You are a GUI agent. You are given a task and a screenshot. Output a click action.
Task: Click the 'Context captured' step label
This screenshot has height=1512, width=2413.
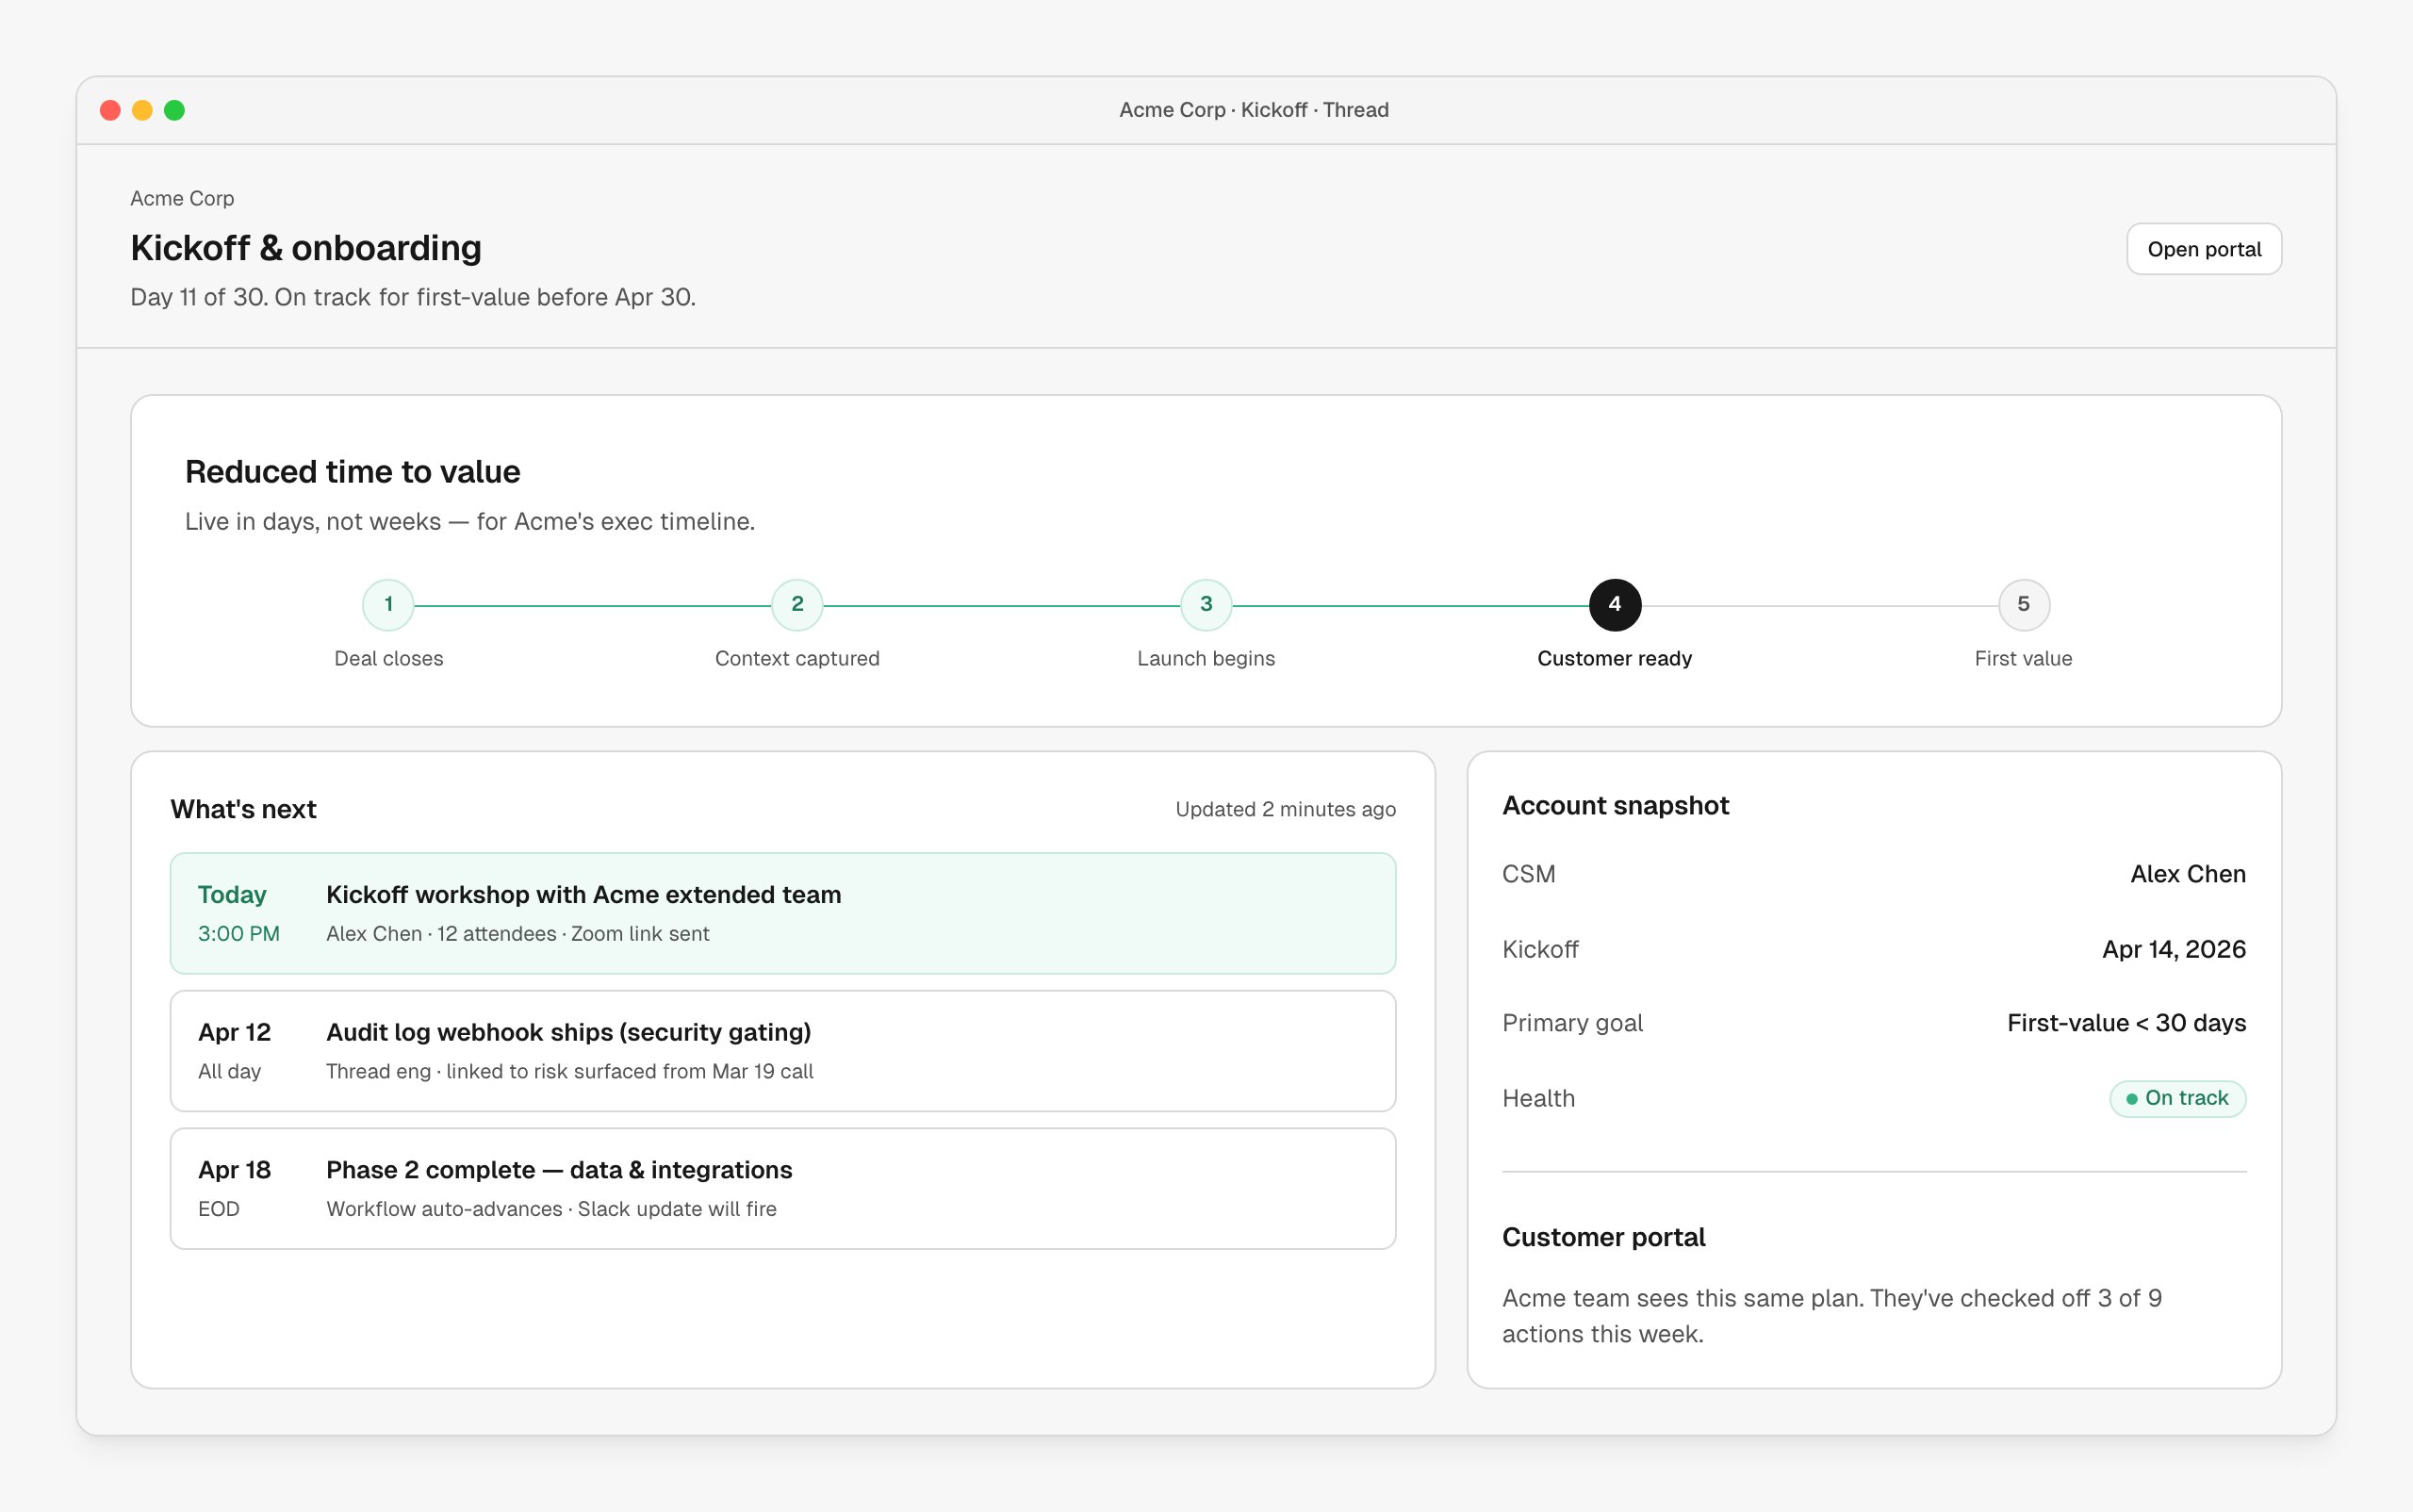pyautogui.click(x=797, y=658)
